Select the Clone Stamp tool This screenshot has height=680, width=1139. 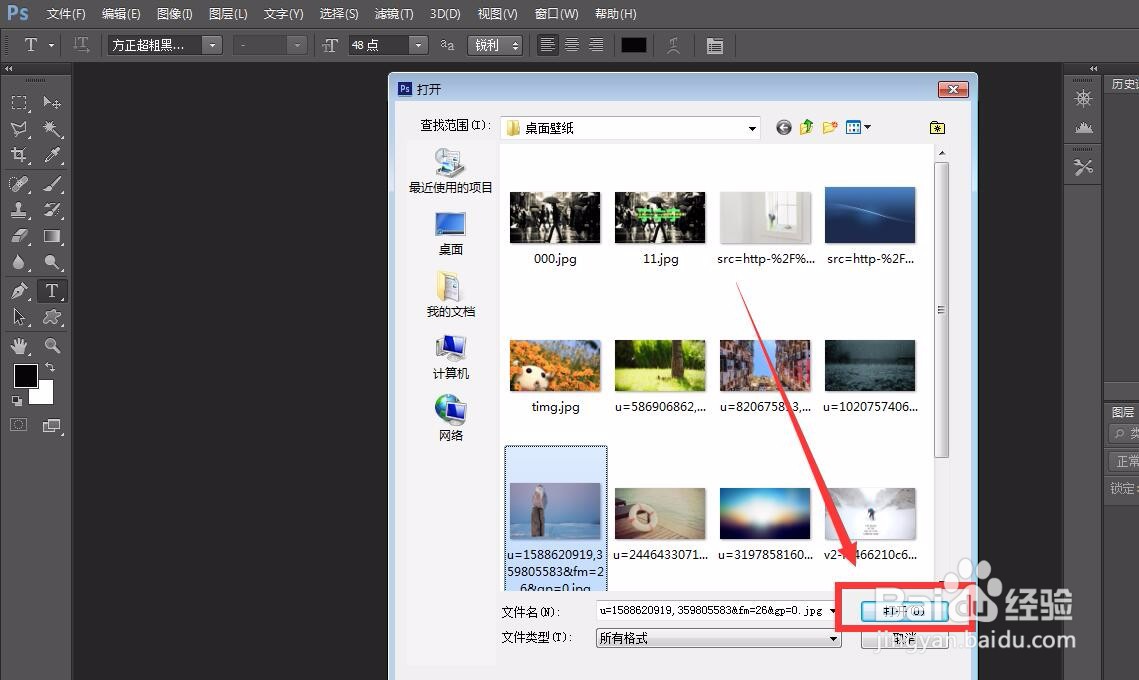click(20, 210)
